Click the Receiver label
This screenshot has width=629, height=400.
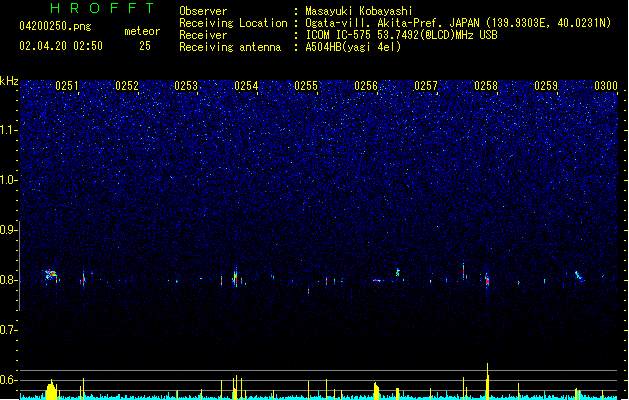203,35
